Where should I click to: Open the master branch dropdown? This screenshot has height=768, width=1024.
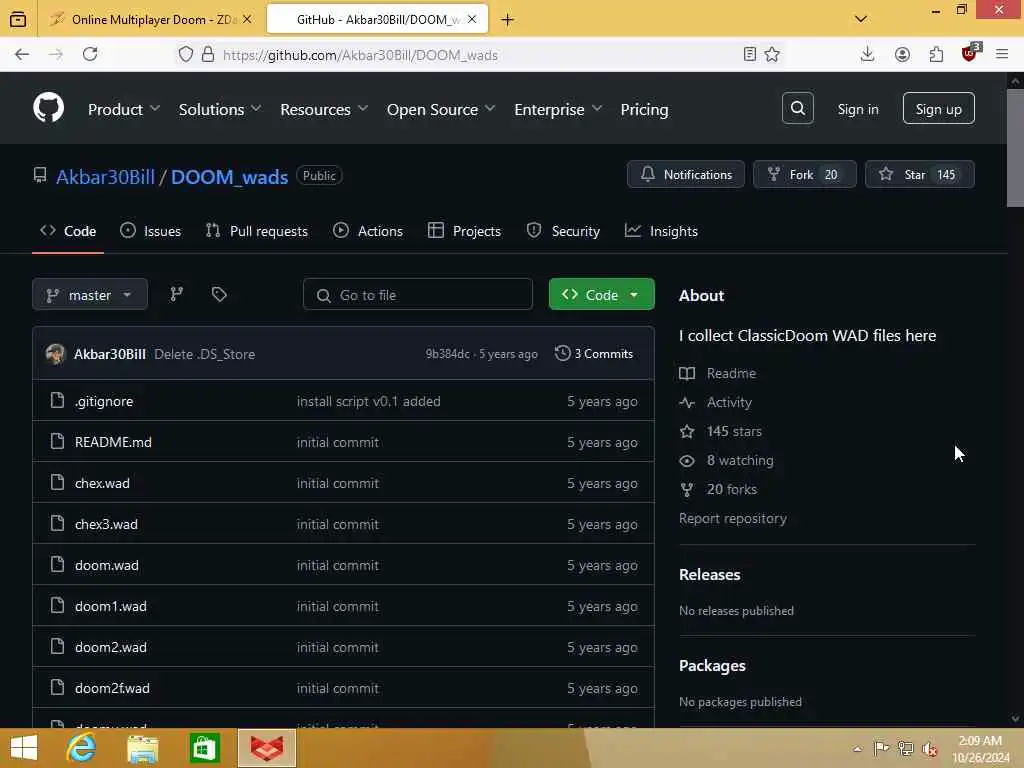pyautogui.click(x=89, y=295)
